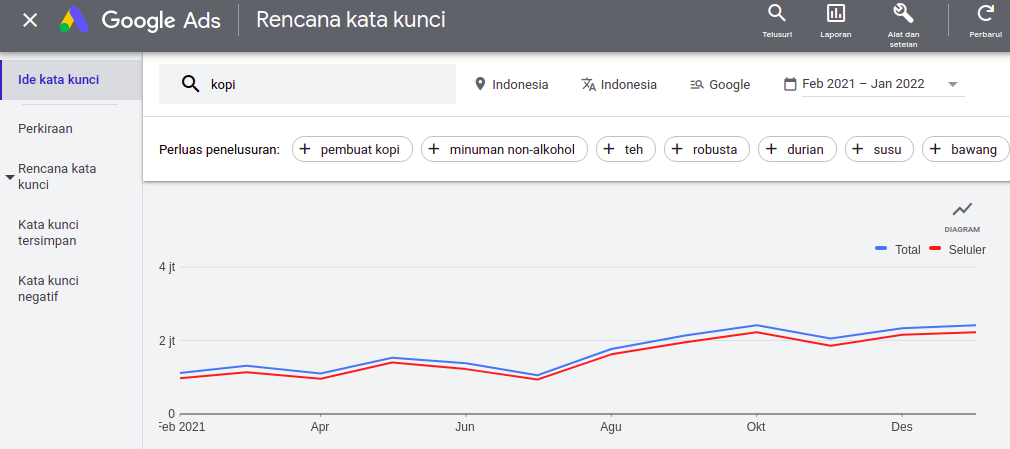This screenshot has width=1010, height=449.
Task: Click the Okt month label on chart
Action: pyautogui.click(x=756, y=427)
